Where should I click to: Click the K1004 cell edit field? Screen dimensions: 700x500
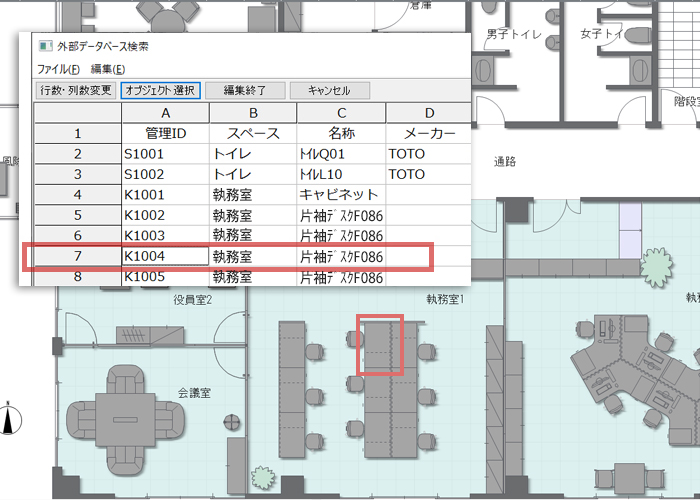click(165, 256)
